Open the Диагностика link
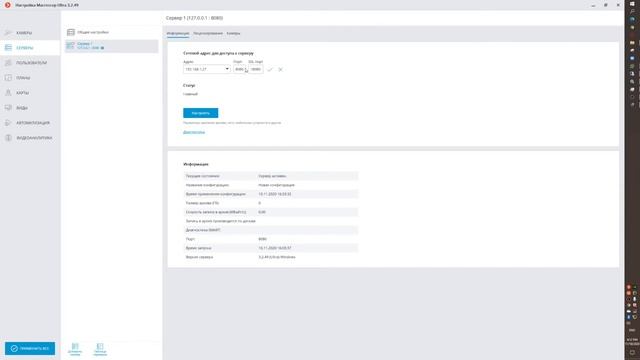 click(194, 132)
